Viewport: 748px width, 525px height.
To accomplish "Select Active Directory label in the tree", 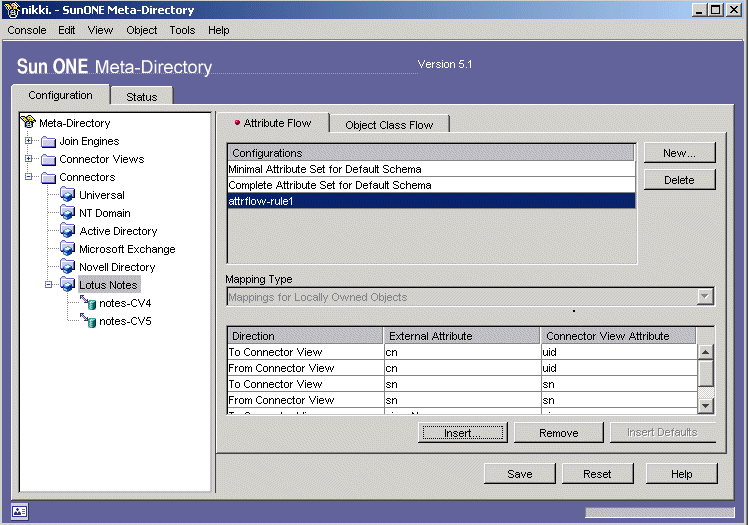I will coord(118,231).
